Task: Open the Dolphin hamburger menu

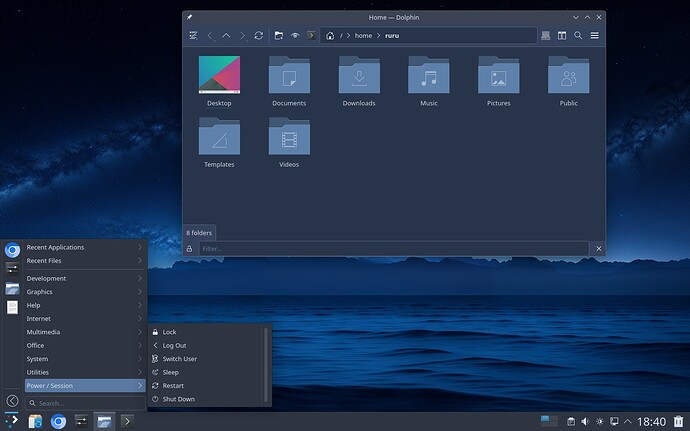Action: [x=594, y=35]
